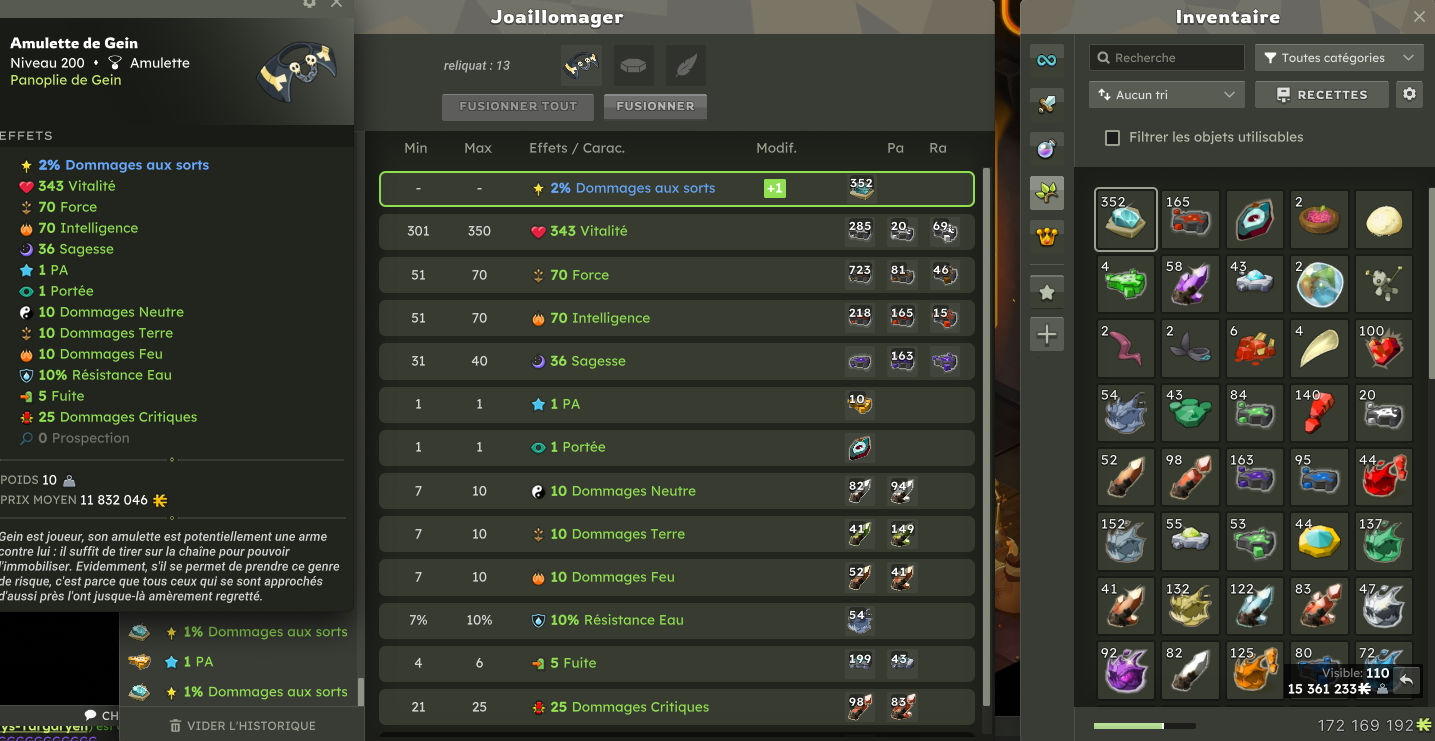The width and height of the screenshot is (1435, 741).
Task: Select the 2% Dommages aux sorts row
Action: coord(676,189)
